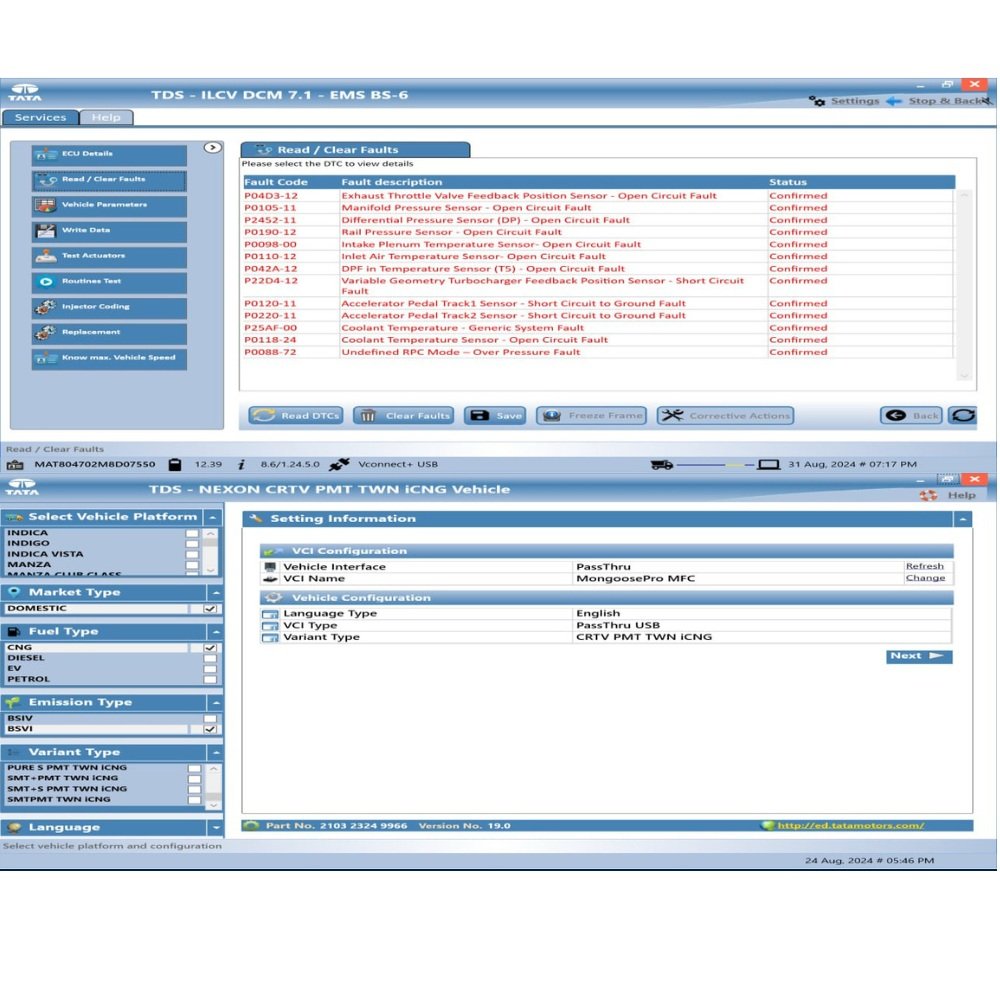Tick the PETROL fuel type checkbox

210,679
